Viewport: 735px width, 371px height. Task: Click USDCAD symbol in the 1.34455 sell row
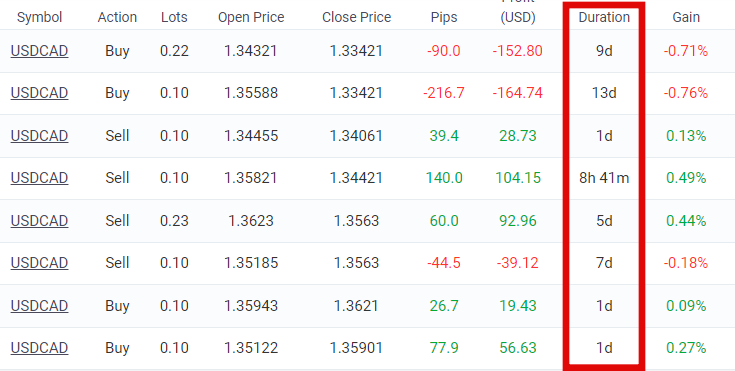[x=39, y=136]
